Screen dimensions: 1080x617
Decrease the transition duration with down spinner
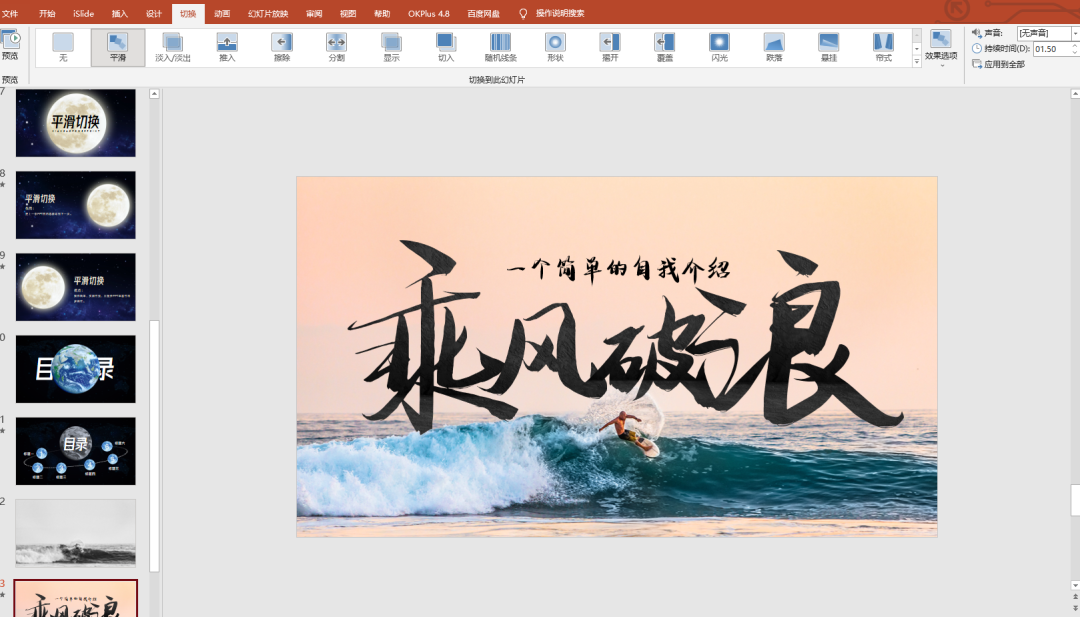[x=1074, y=52]
